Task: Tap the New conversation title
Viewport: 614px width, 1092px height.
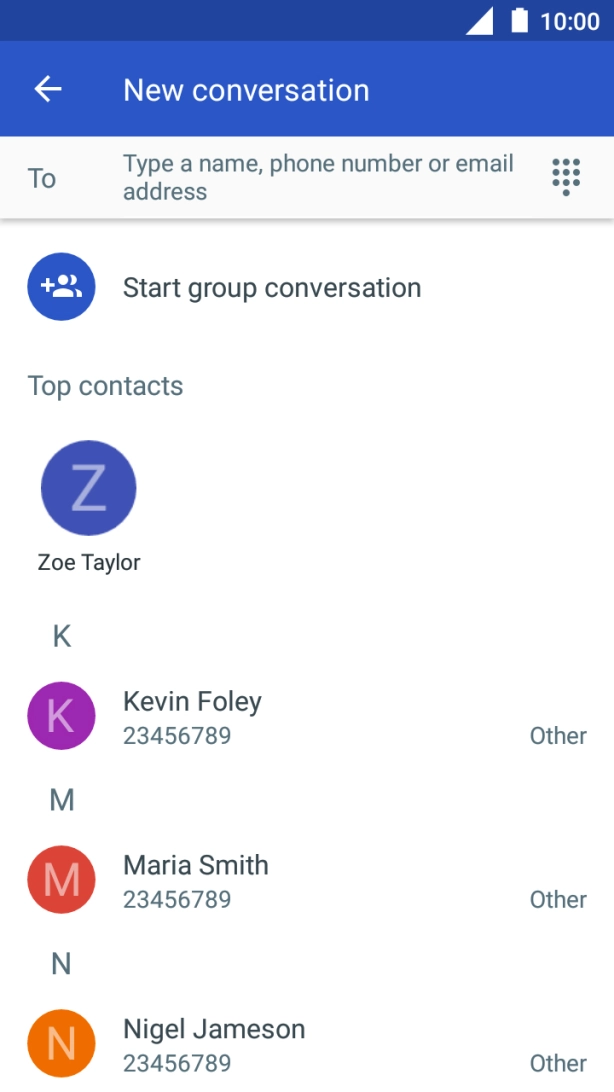Action: (x=246, y=90)
